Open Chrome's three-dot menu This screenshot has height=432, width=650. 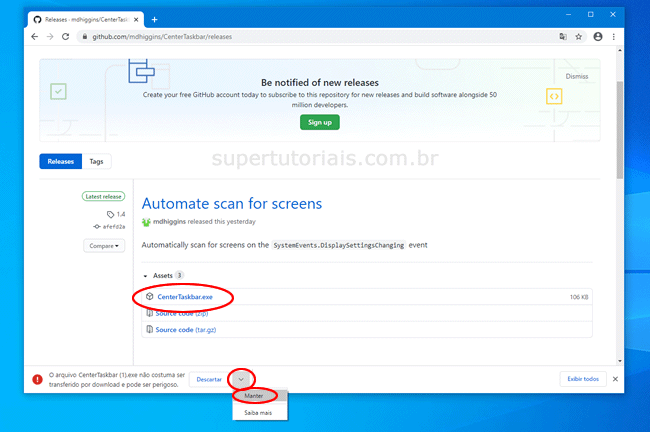pyautogui.click(x=613, y=37)
